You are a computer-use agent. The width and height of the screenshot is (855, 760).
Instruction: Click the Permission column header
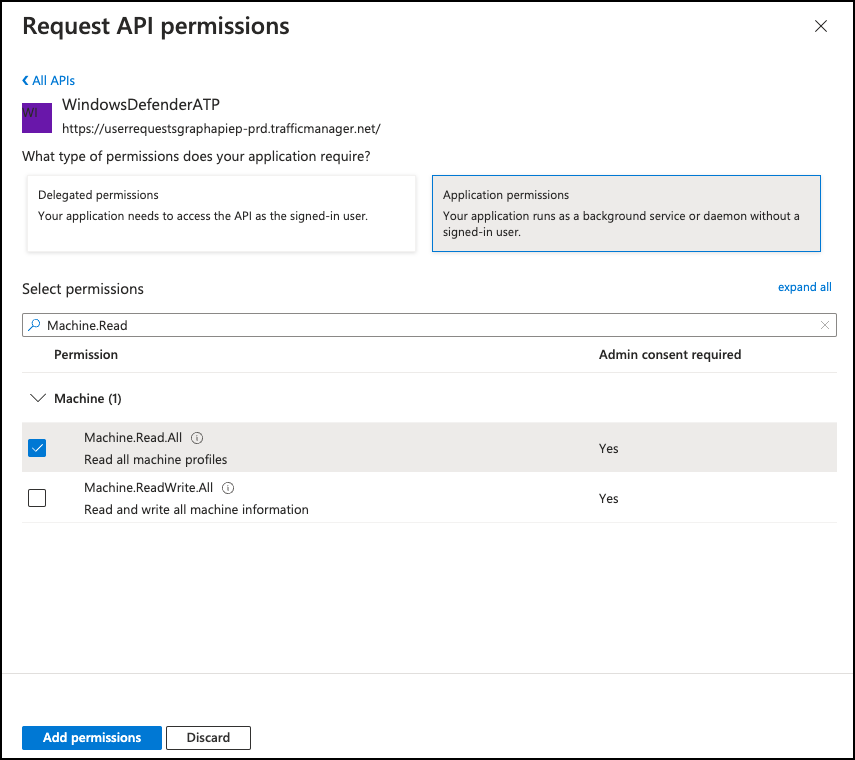tap(86, 355)
